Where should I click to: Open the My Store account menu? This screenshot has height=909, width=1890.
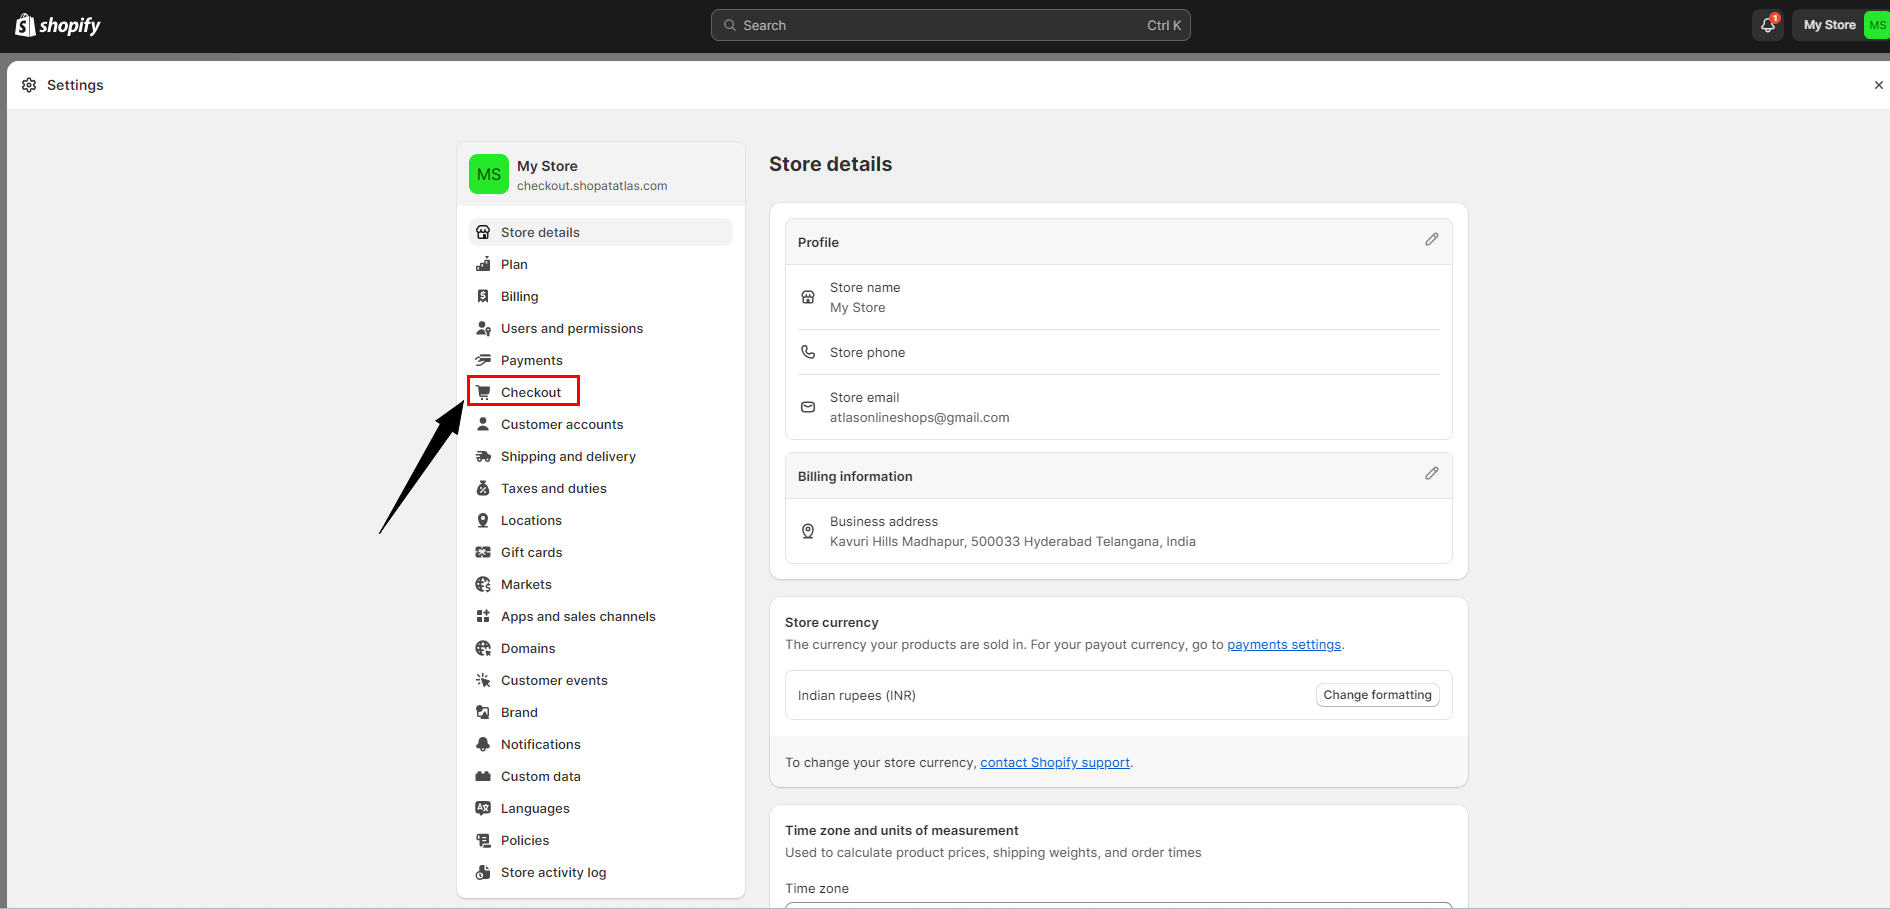(1840, 25)
